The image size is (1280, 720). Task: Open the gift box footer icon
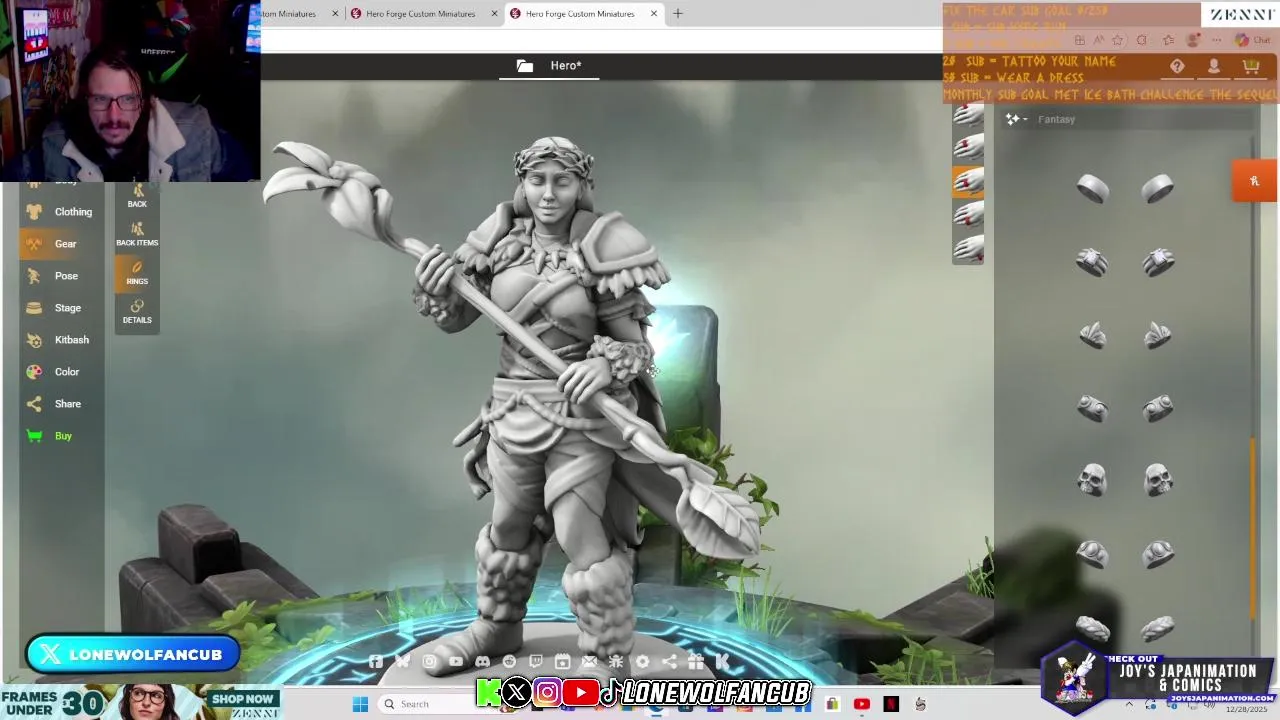696,661
